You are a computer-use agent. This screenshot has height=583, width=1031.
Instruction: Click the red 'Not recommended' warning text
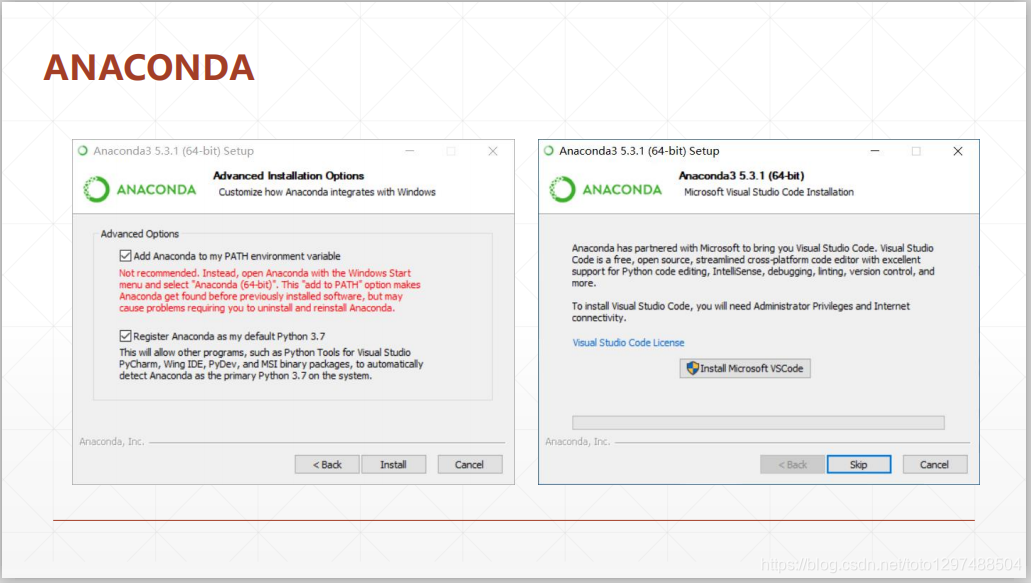click(x=270, y=291)
